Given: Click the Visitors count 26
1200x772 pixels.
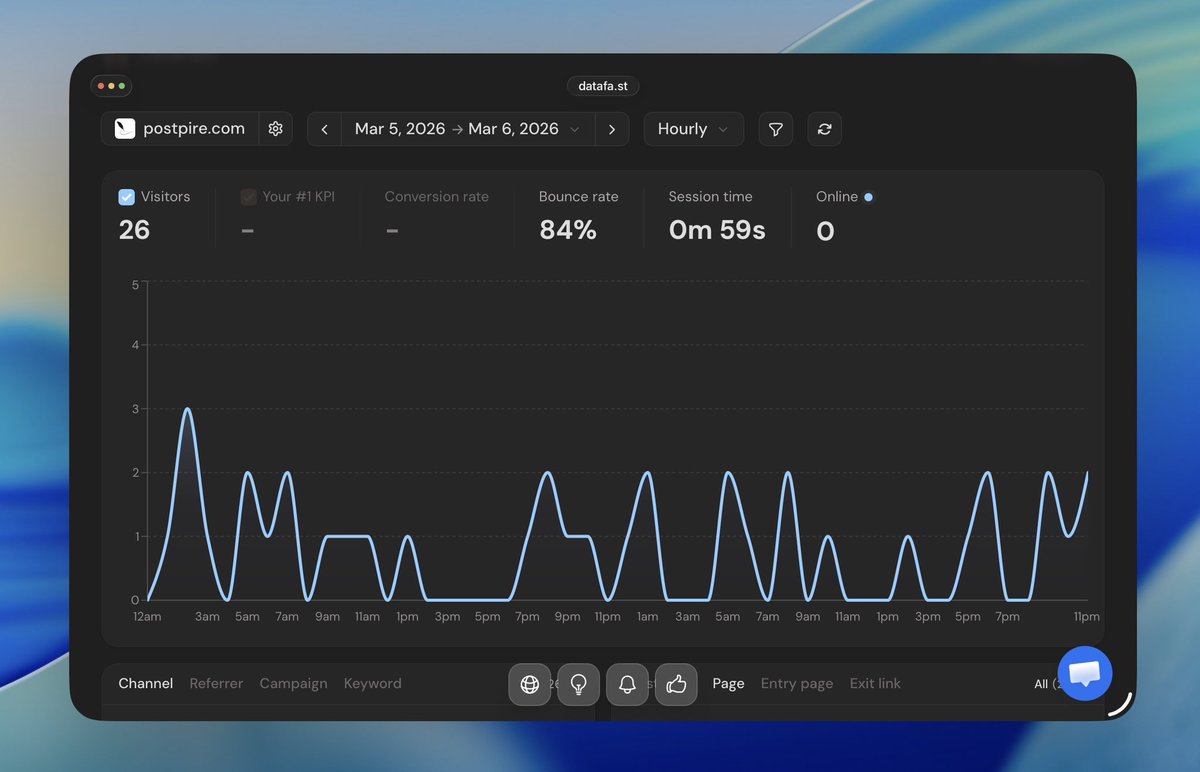Looking at the screenshot, I should coord(134,230).
